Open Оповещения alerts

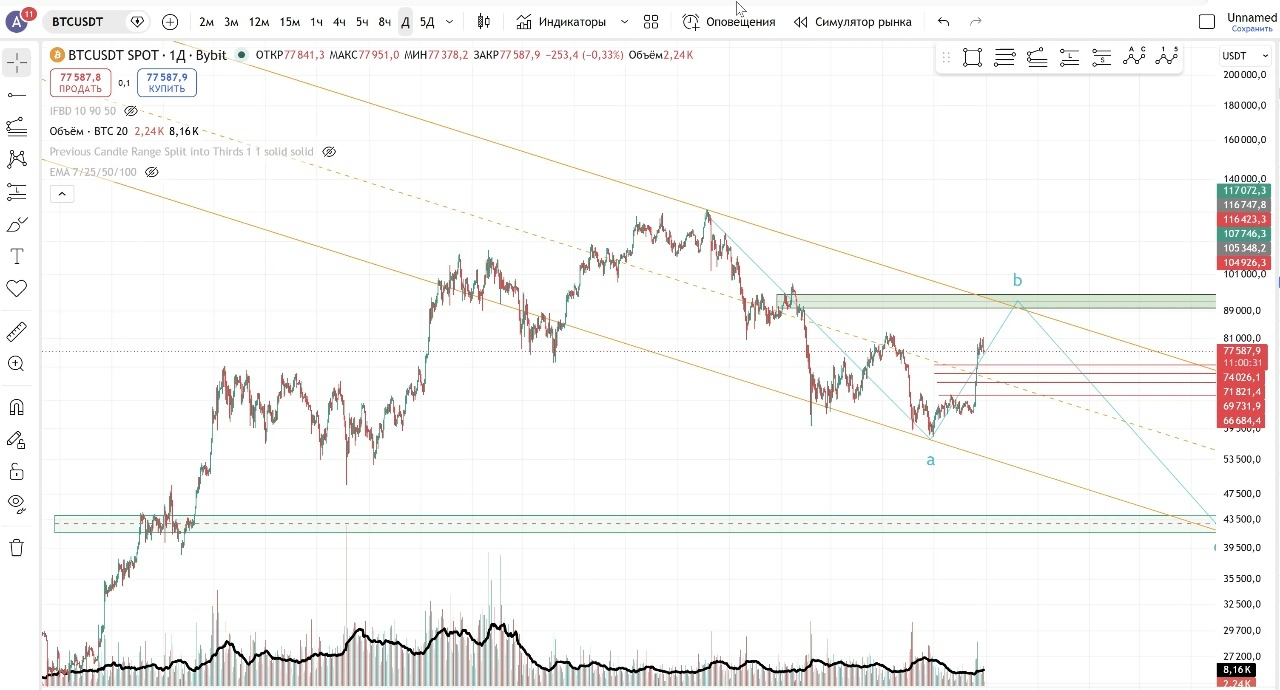728,21
